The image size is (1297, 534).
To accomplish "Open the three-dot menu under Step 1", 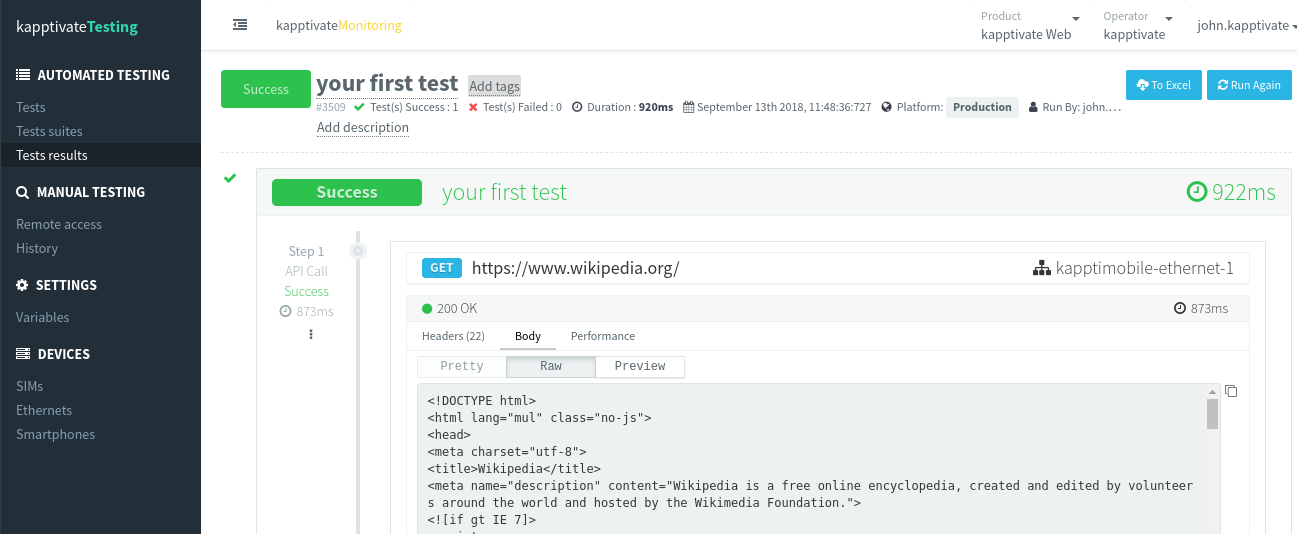I will point(311,334).
